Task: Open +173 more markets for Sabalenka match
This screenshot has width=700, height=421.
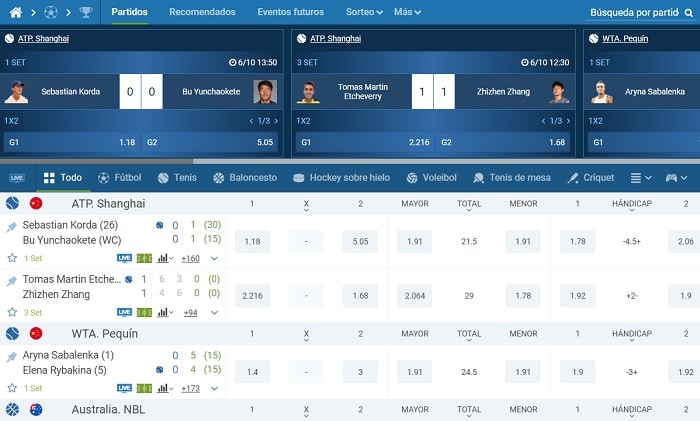Action: pyautogui.click(x=190, y=389)
